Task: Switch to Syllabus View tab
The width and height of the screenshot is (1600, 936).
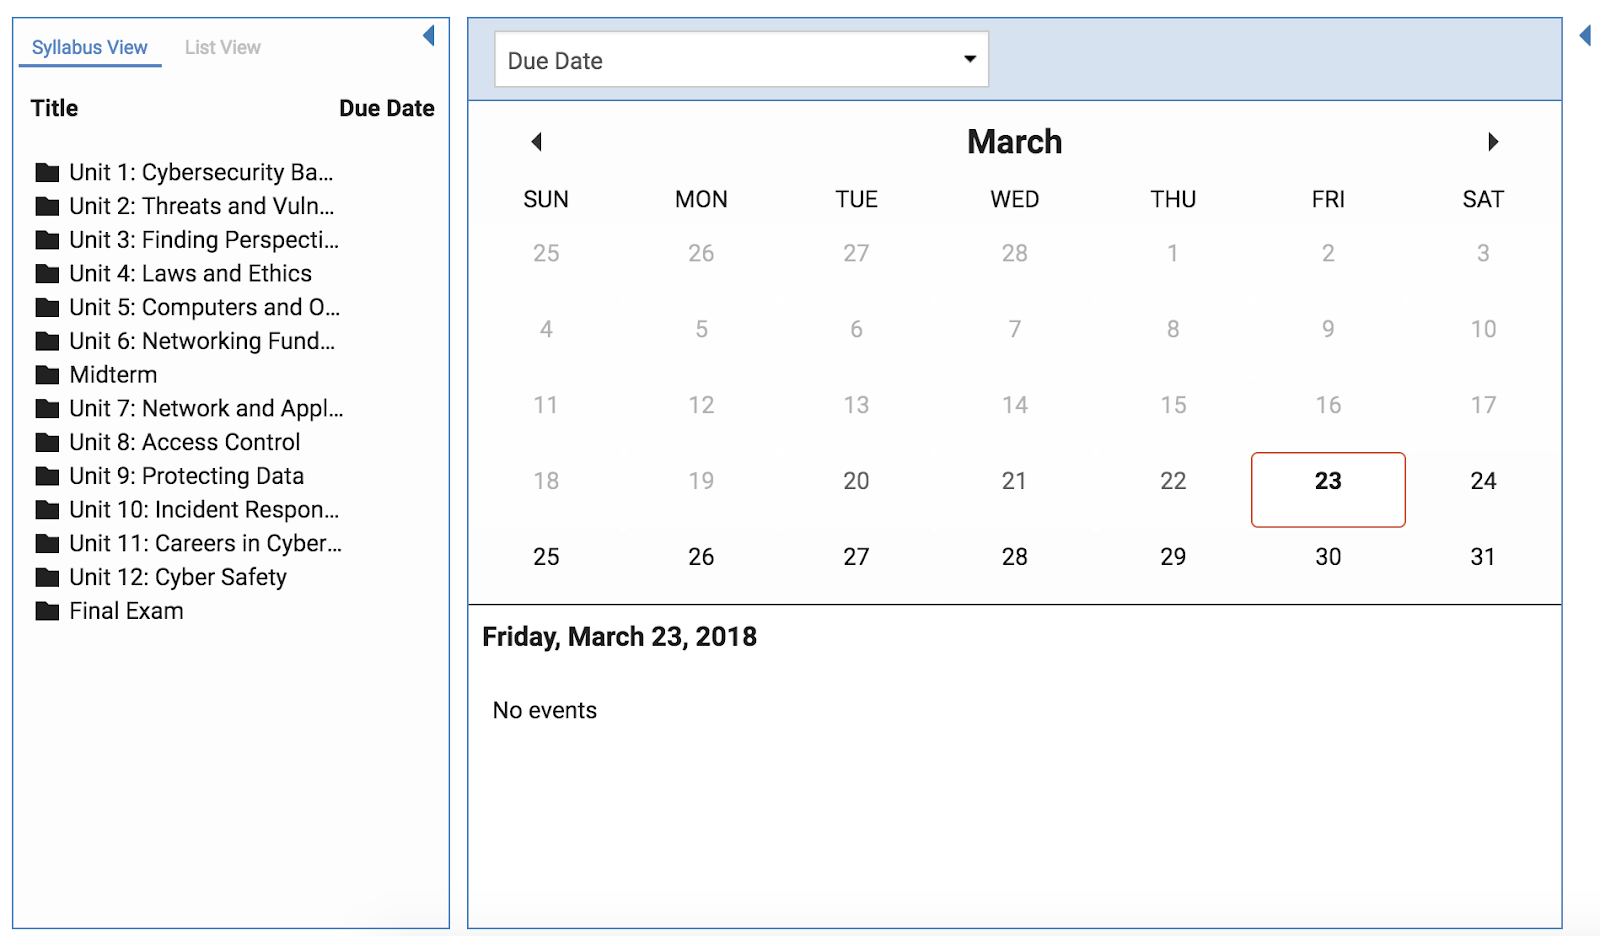Action: click(x=90, y=48)
